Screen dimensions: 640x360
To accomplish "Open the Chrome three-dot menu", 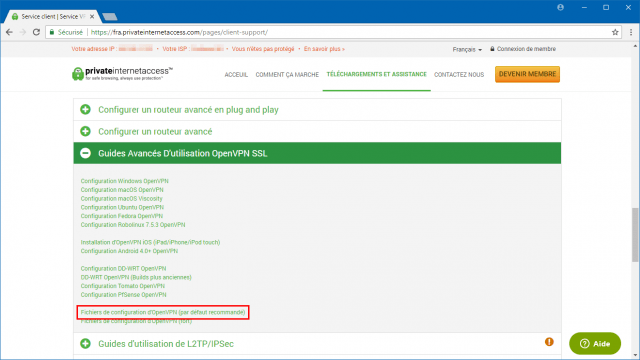I will click(631, 32).
